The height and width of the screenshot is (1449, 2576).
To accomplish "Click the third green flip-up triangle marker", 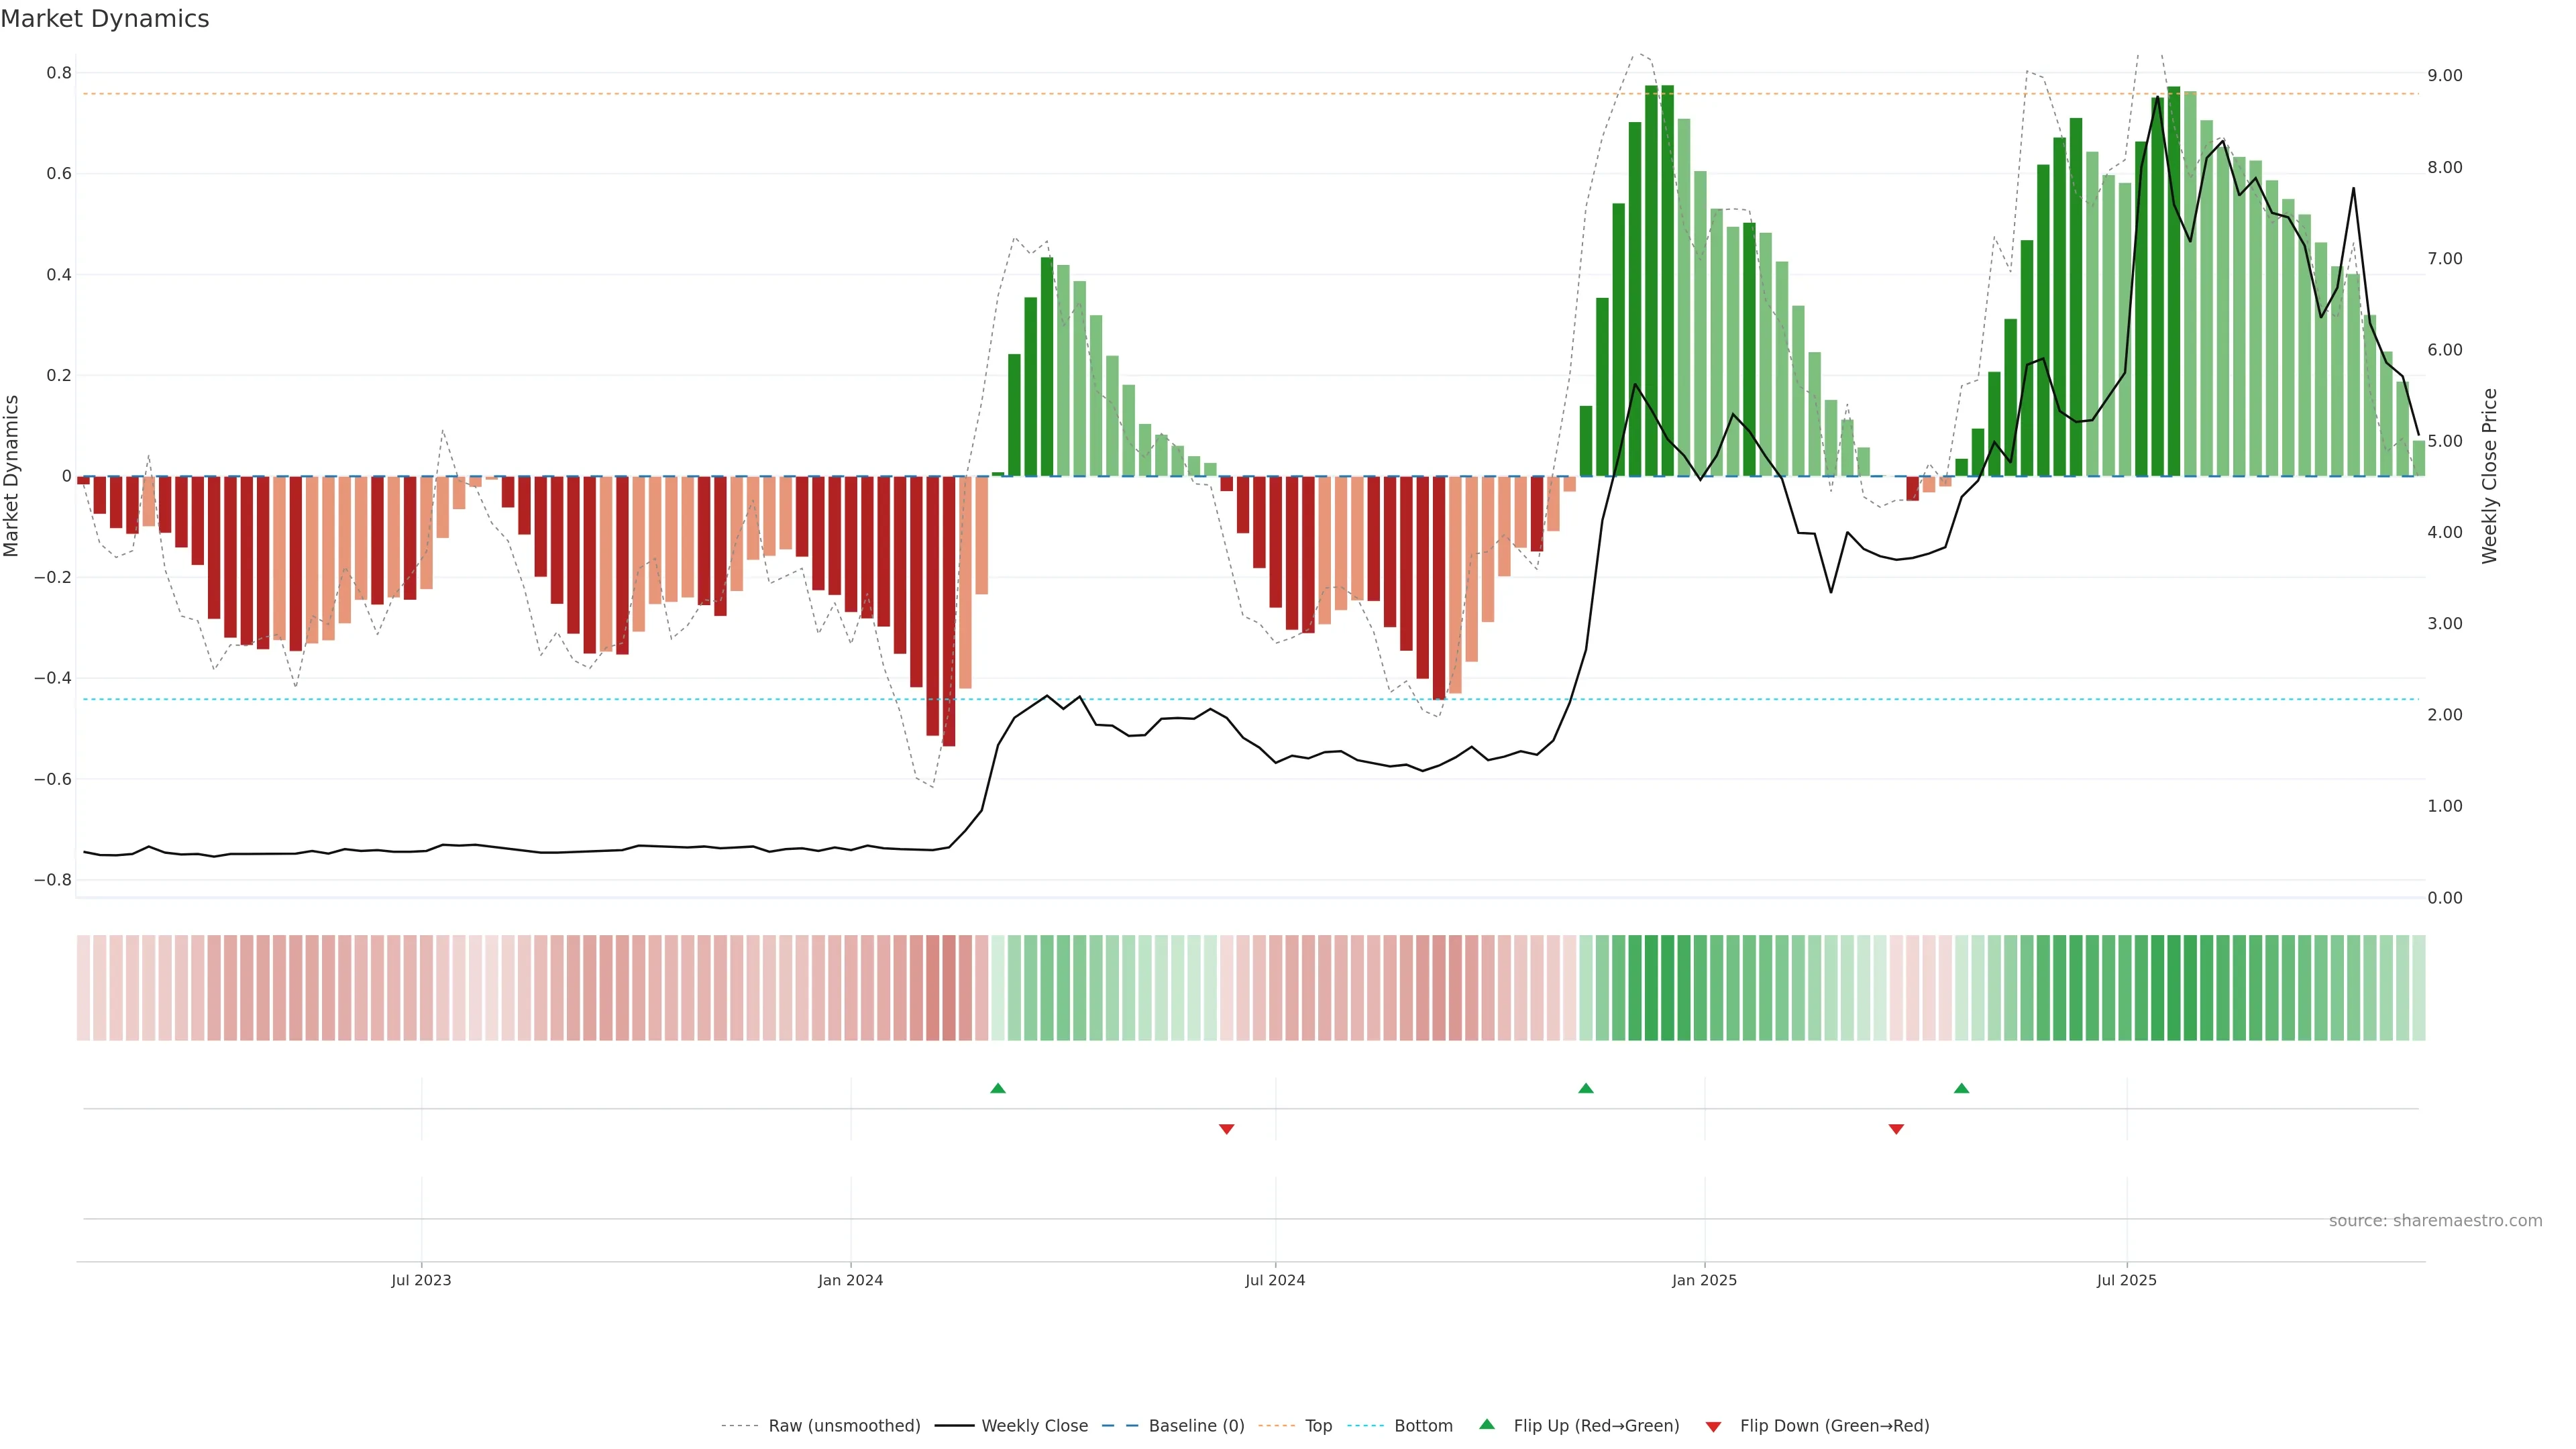I will coord(1961,1088).
